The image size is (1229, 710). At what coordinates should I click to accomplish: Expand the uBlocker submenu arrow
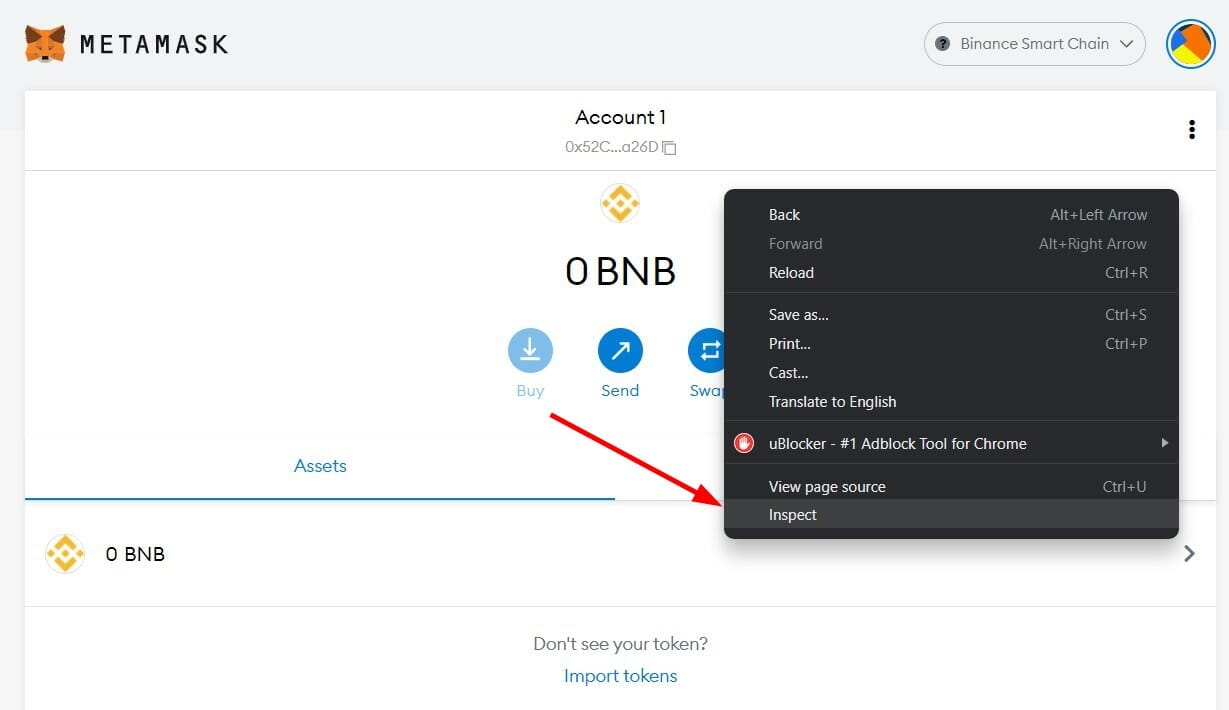1165,442
